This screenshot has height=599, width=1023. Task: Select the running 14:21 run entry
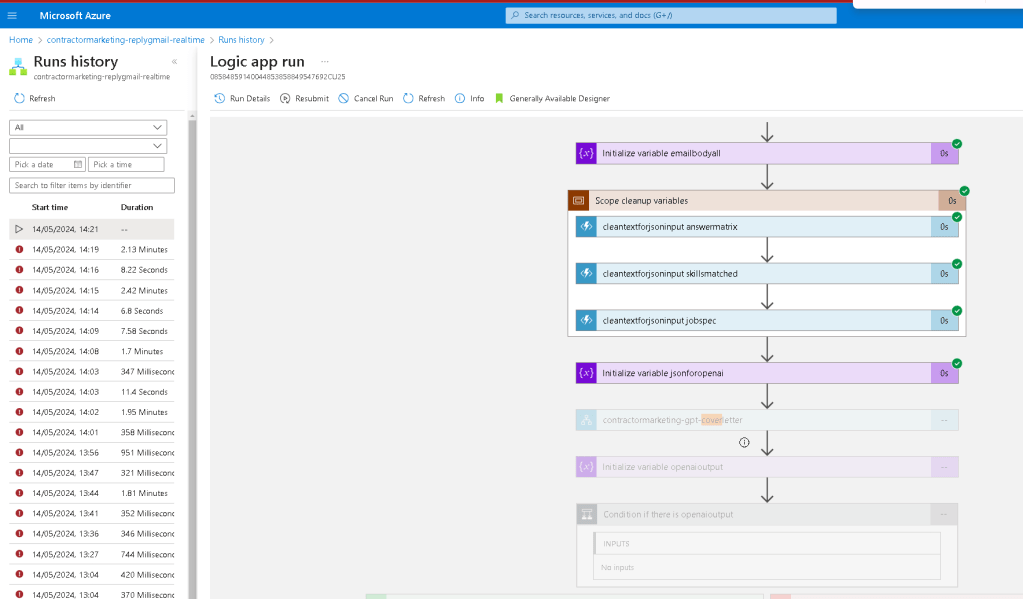coord(91,229)
